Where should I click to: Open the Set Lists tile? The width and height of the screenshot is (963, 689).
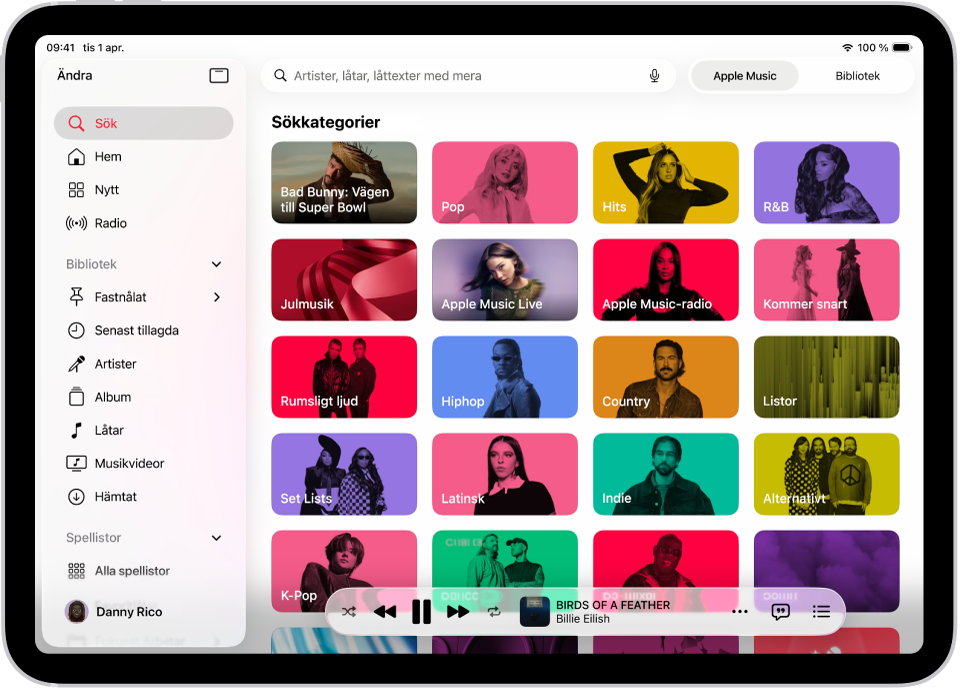(344, 474)
